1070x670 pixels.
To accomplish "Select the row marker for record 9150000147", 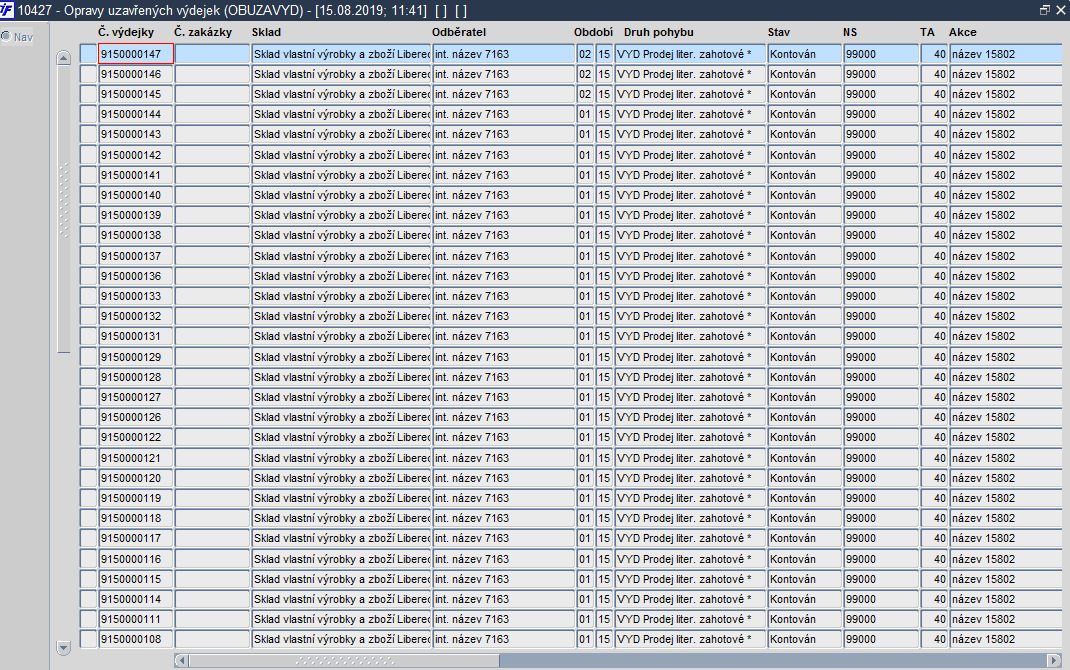I will pos(88,54).
